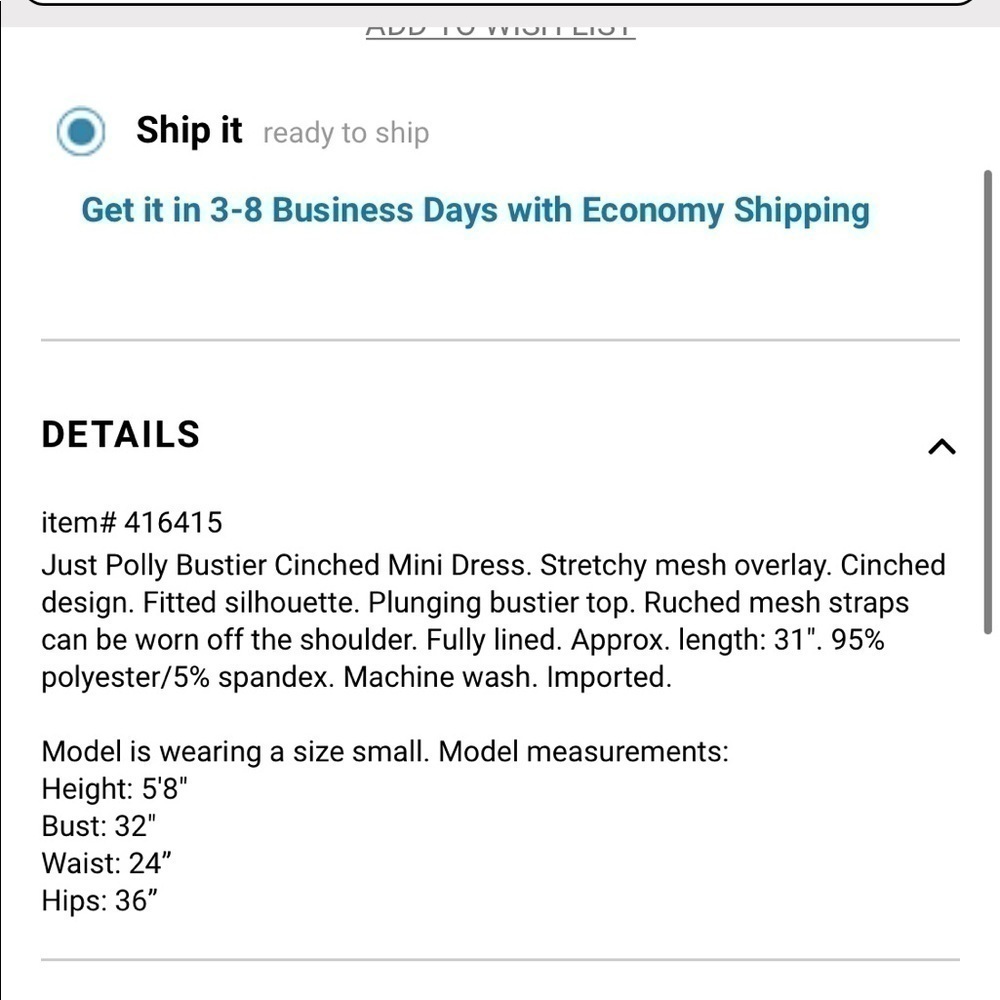Click the upward-pointing collapse arrow icon
Image resolution: width=1000 pixels, height=1000 pixels.
(941, 446)
